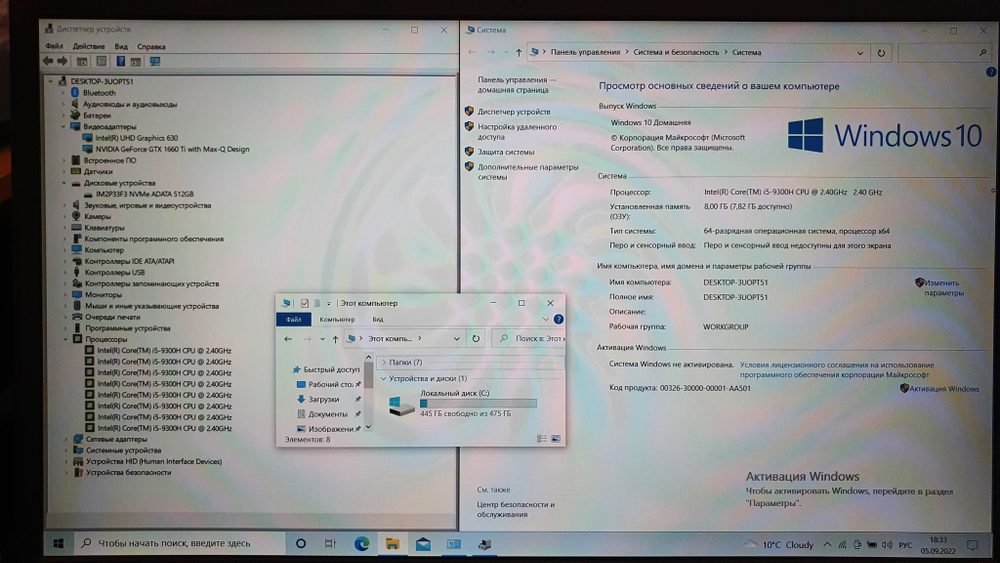Image resolution: width=1000 pixels, height=563 pixels.
Task: Collapse Устройства и диски (1) group
Action: coord(383,379)
